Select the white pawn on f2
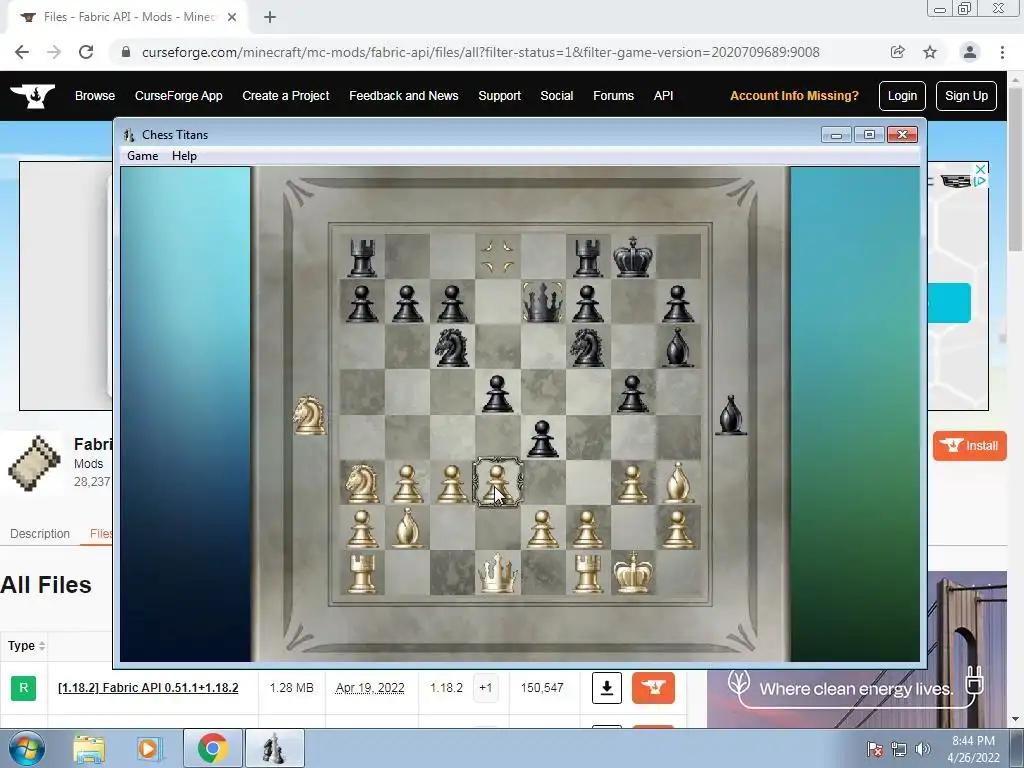 coord(587,528)
